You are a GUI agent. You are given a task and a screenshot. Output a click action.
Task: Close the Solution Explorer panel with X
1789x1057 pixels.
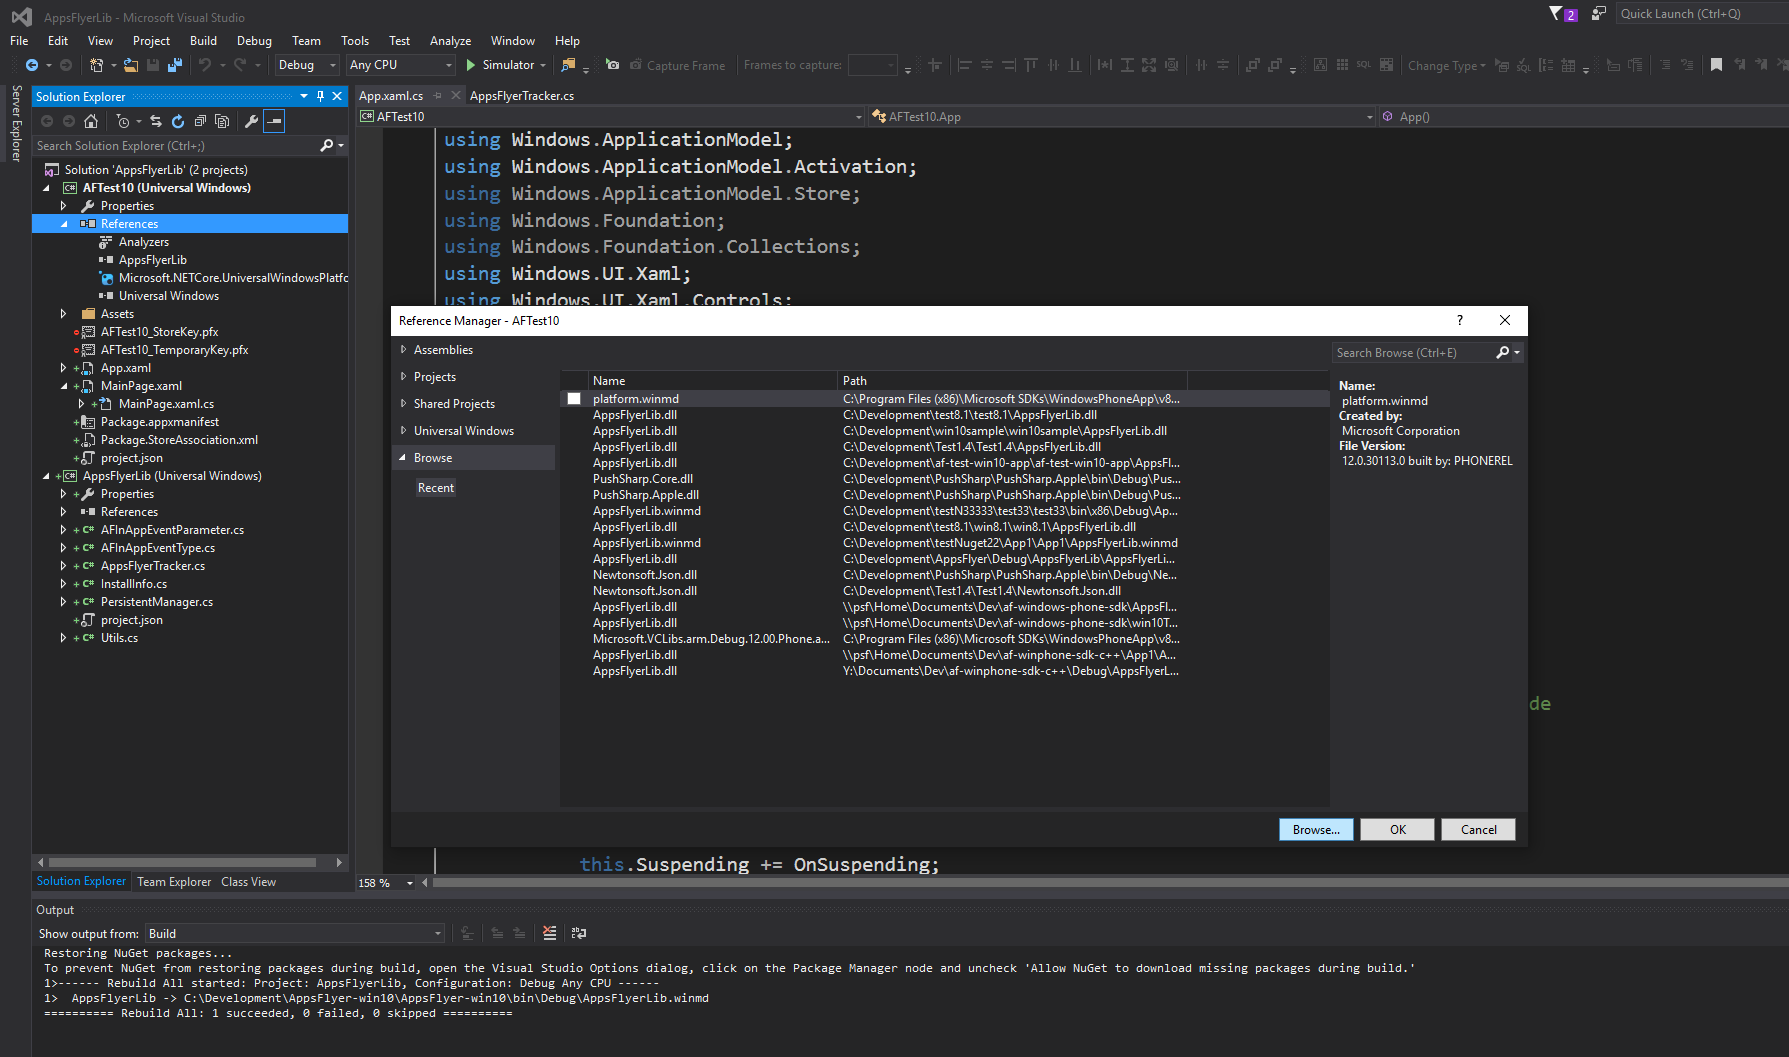point(337,96)
